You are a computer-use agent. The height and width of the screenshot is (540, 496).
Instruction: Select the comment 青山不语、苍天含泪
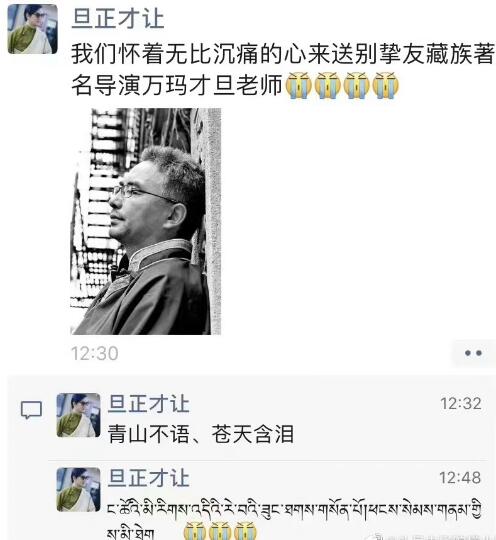(x=201, y=434)
